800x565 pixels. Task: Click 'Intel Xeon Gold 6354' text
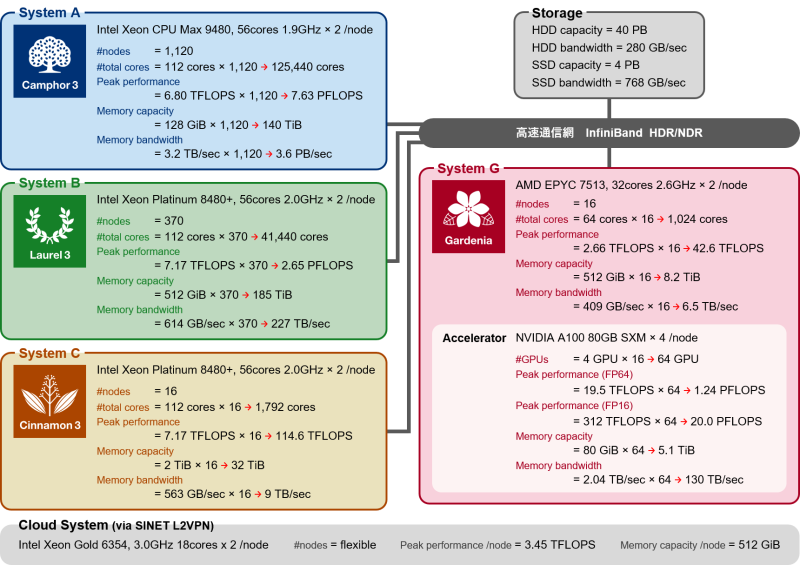point(74,545)
